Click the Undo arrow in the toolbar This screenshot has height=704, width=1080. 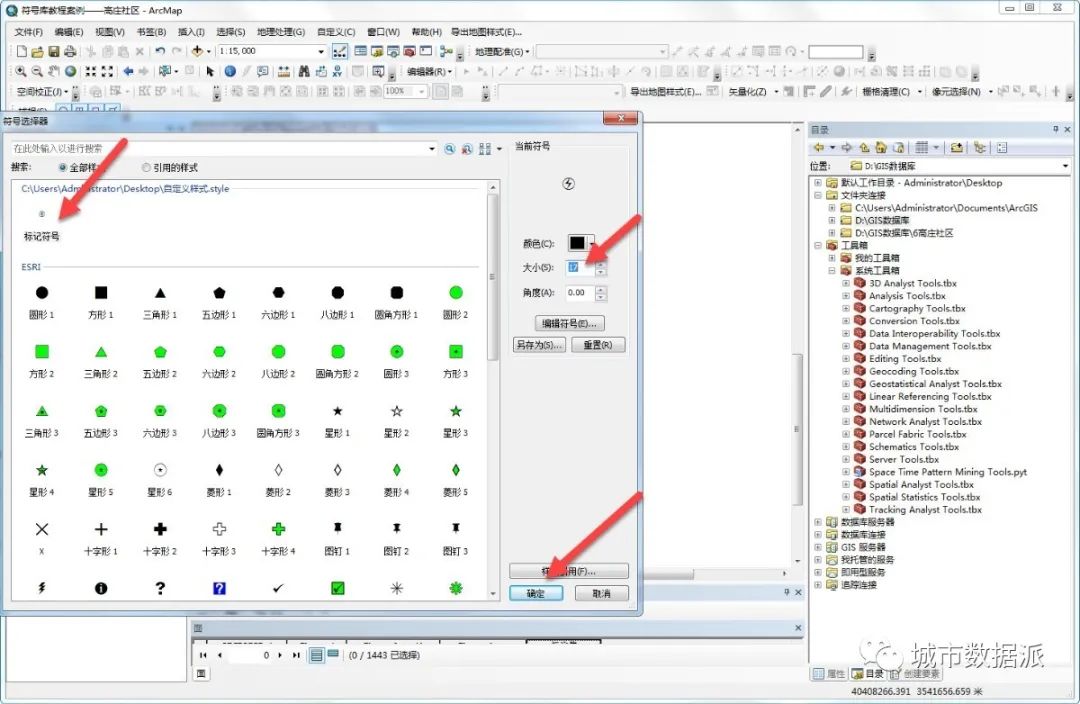point(160,51)
